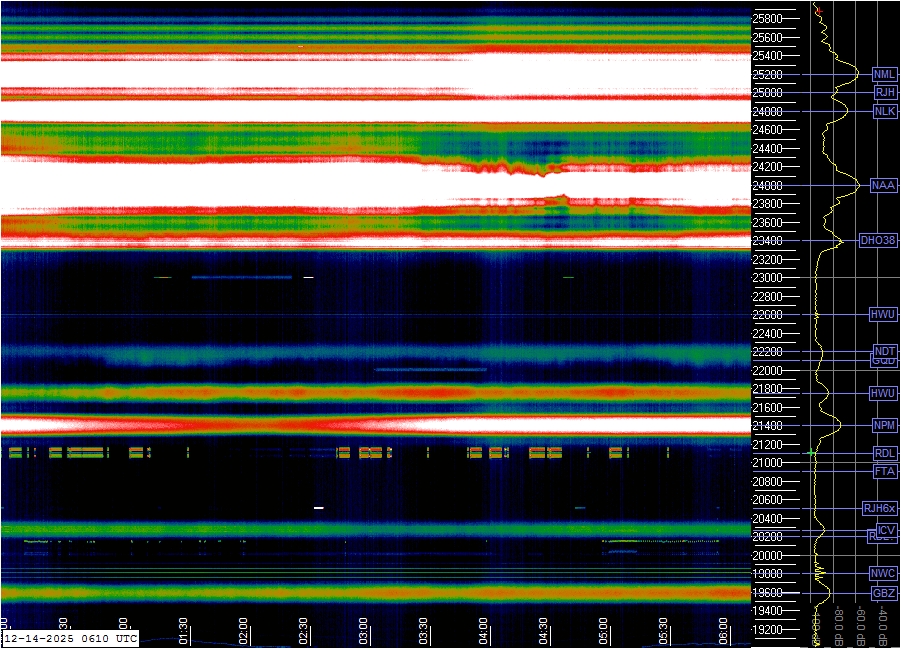Image resolution: width=901 pixels, height=649 pixels.
Task: Select the GBZ station label
Action: coord(884,593)
